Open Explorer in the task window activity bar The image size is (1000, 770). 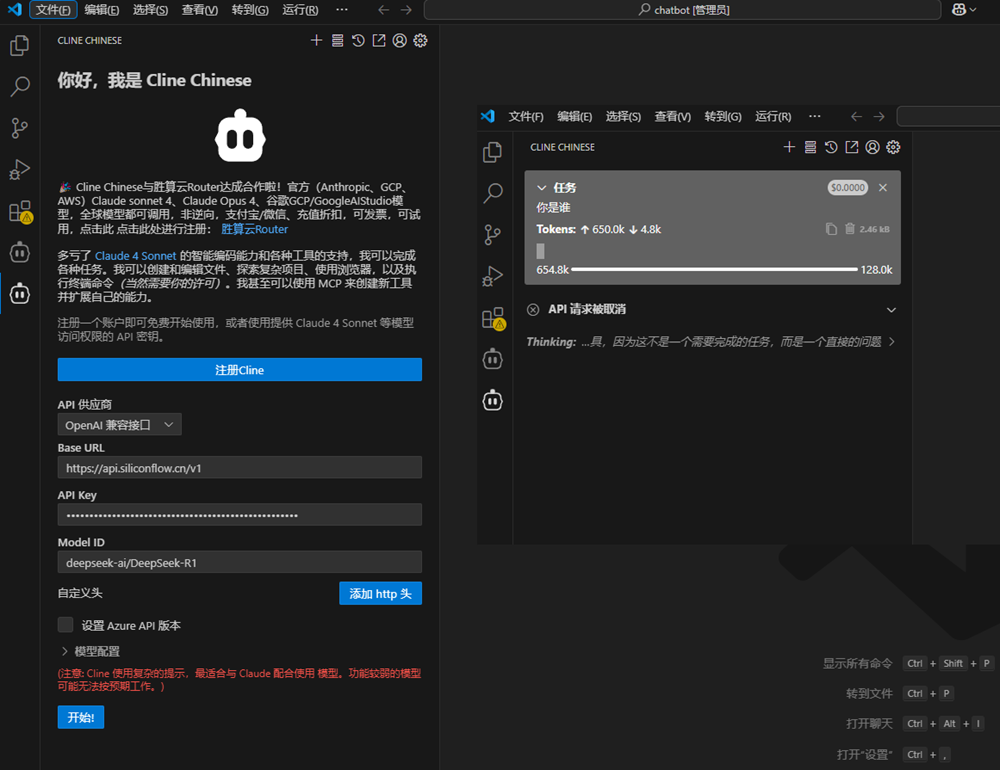tap(492, 152)
